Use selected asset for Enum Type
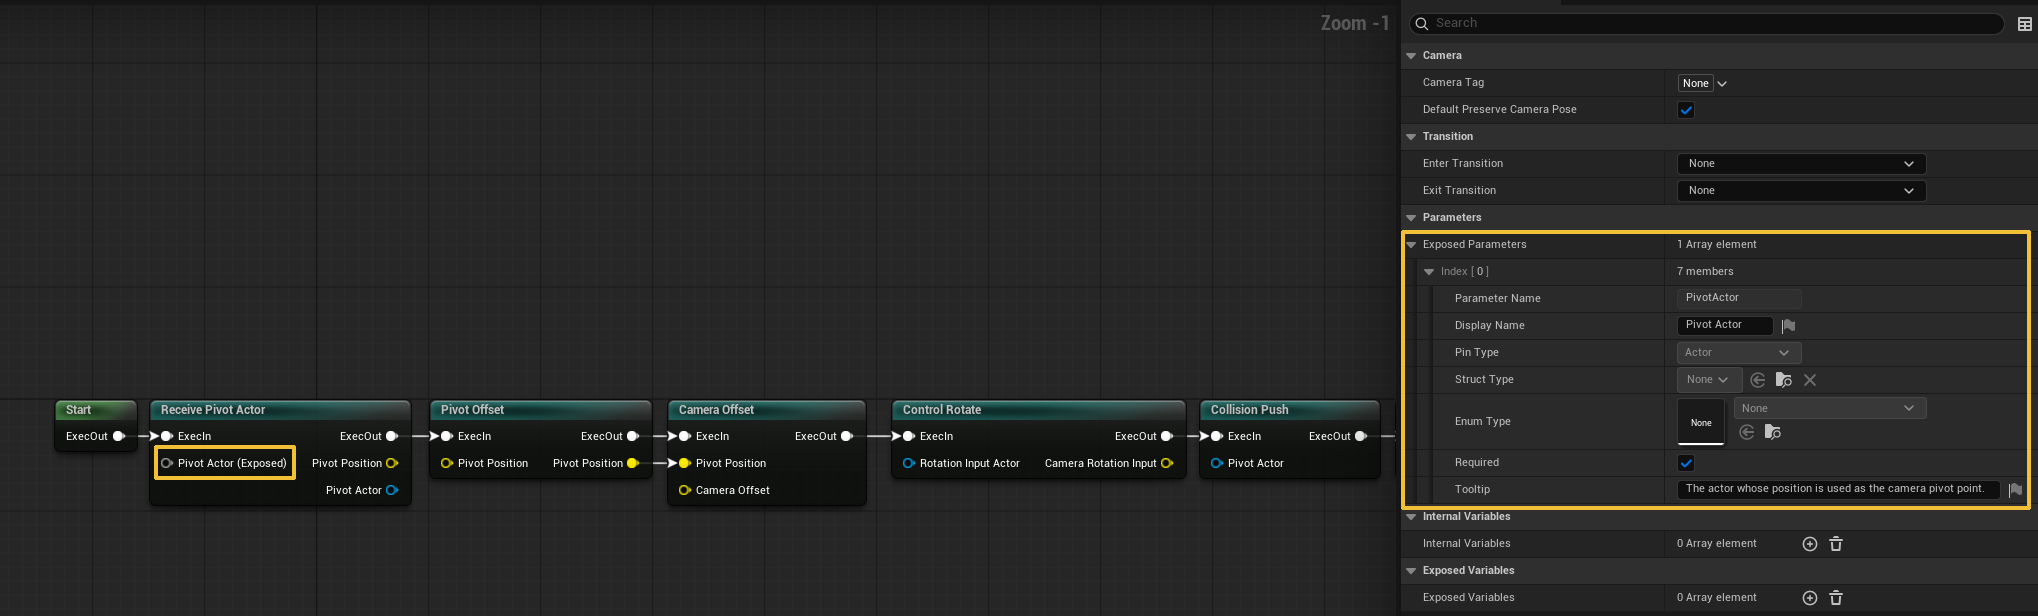Screen dimensions: 2038x616 point(1746,432)
